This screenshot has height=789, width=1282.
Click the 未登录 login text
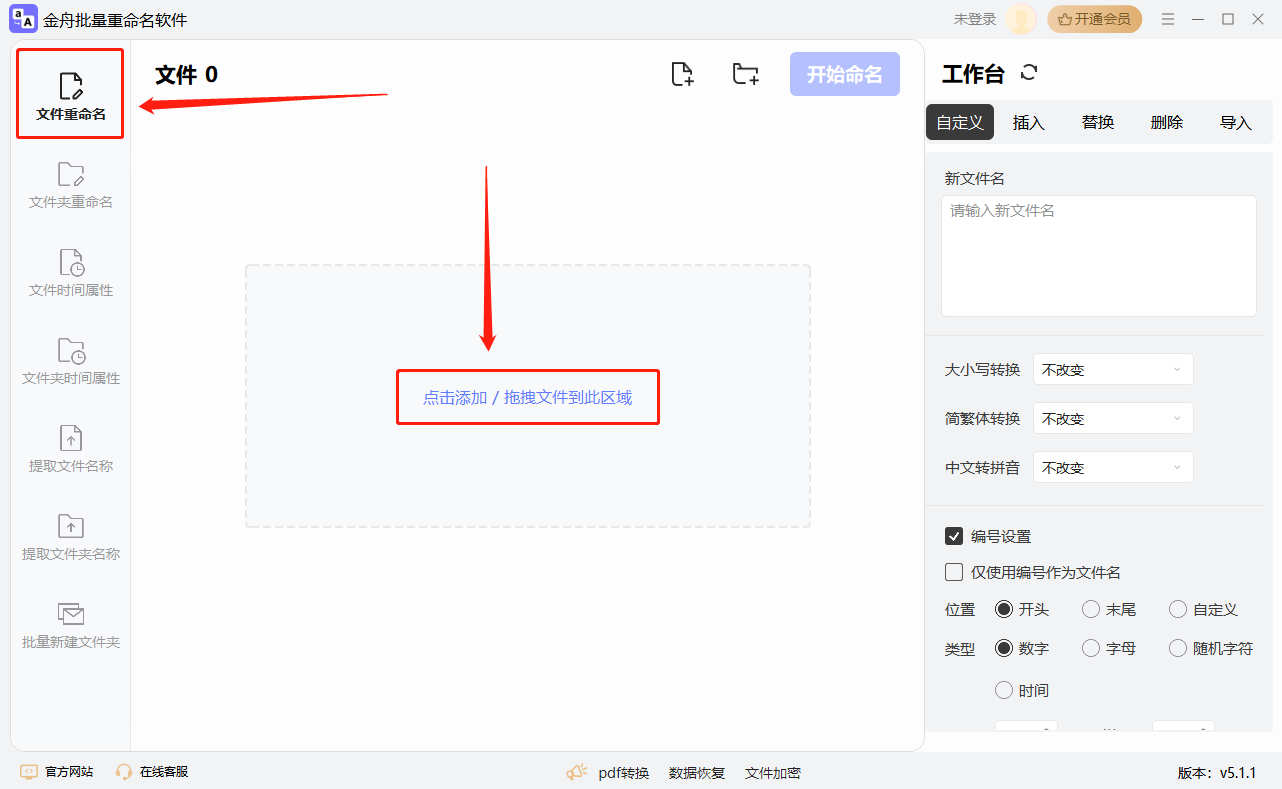pyautogui.click(x=975, y=19)
